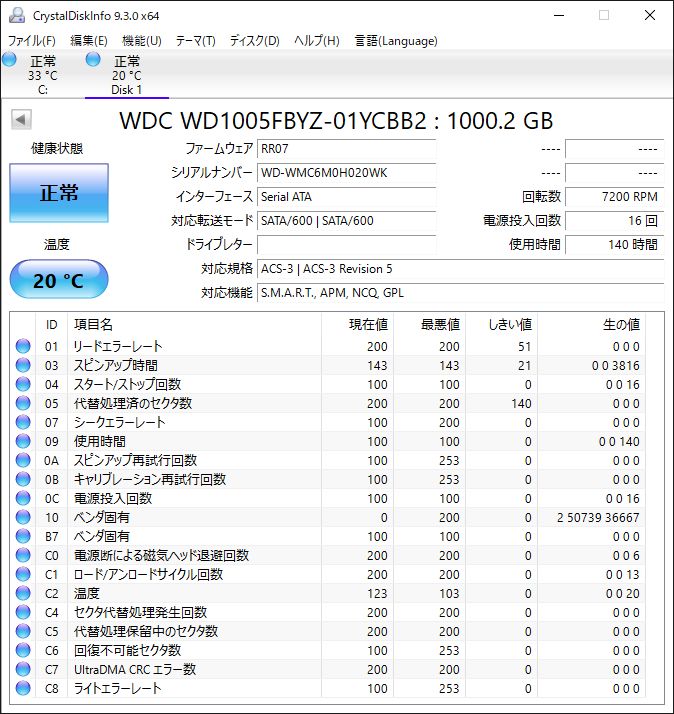Click the status orb for ID C5 代替処理保留中のセクタ数
The width and height of the screenshot is (674, 714).
pyautogui.click(x=23, y=632)
